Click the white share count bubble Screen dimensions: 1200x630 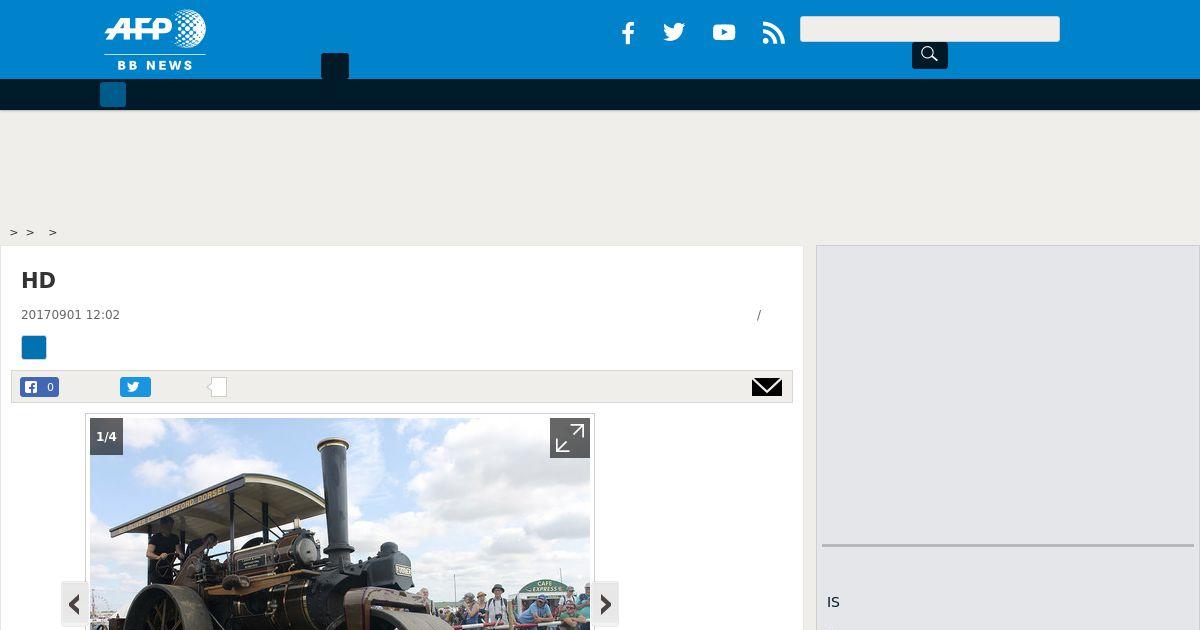coord(218,387)
